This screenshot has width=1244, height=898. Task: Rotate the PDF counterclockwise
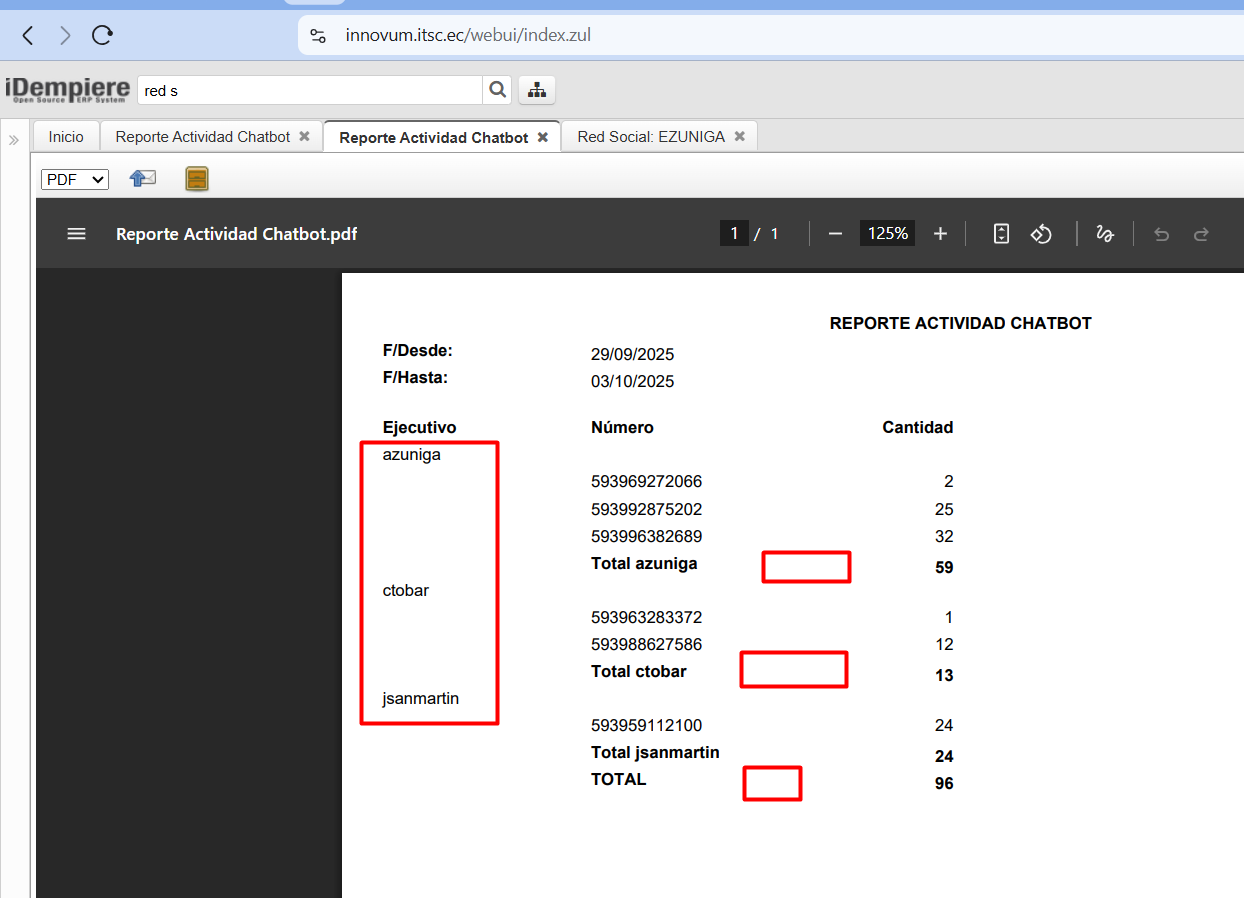[1041, 234]
